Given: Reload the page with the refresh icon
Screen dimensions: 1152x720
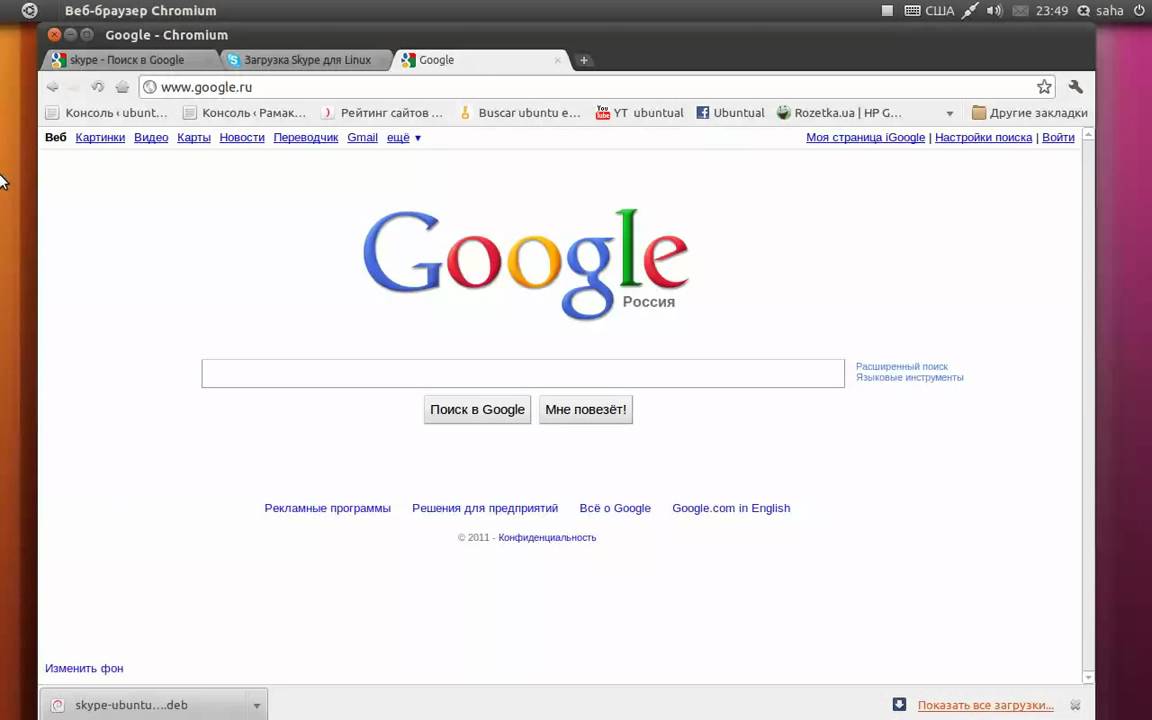Looking at the screenshot, I should click(98, 87).
